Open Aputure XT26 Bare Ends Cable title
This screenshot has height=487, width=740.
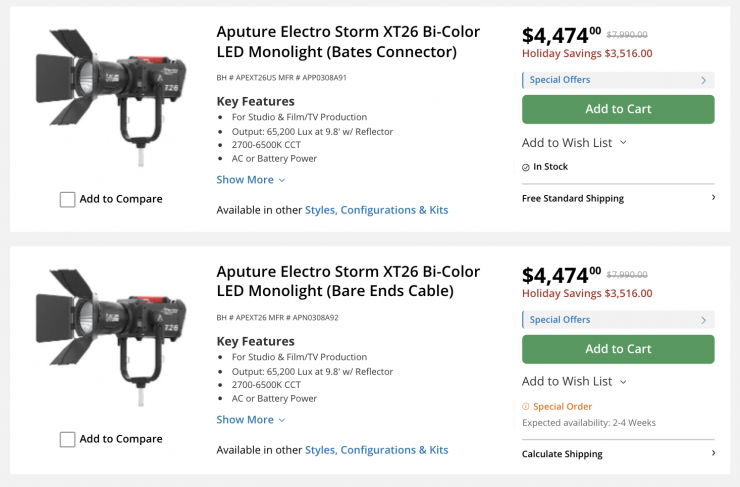pyautogui.click(x=348, y=281)
